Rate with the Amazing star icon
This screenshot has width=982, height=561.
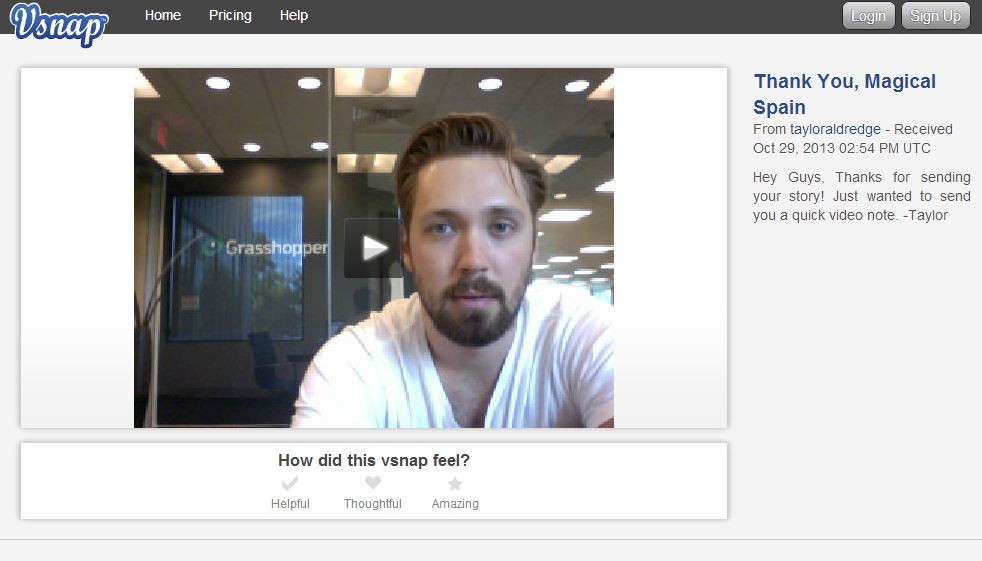455,484
